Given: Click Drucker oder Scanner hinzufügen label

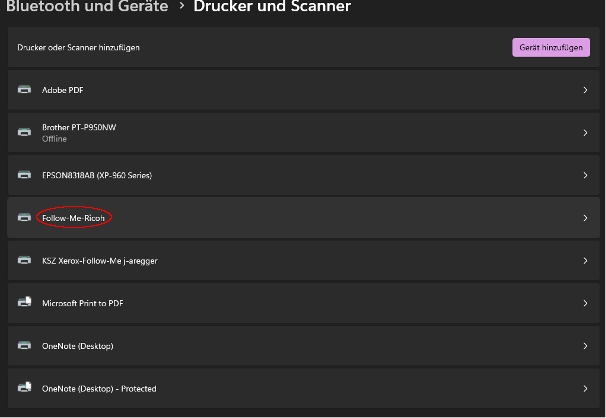Looking at the screenshot, I should [x=78, y=48].
